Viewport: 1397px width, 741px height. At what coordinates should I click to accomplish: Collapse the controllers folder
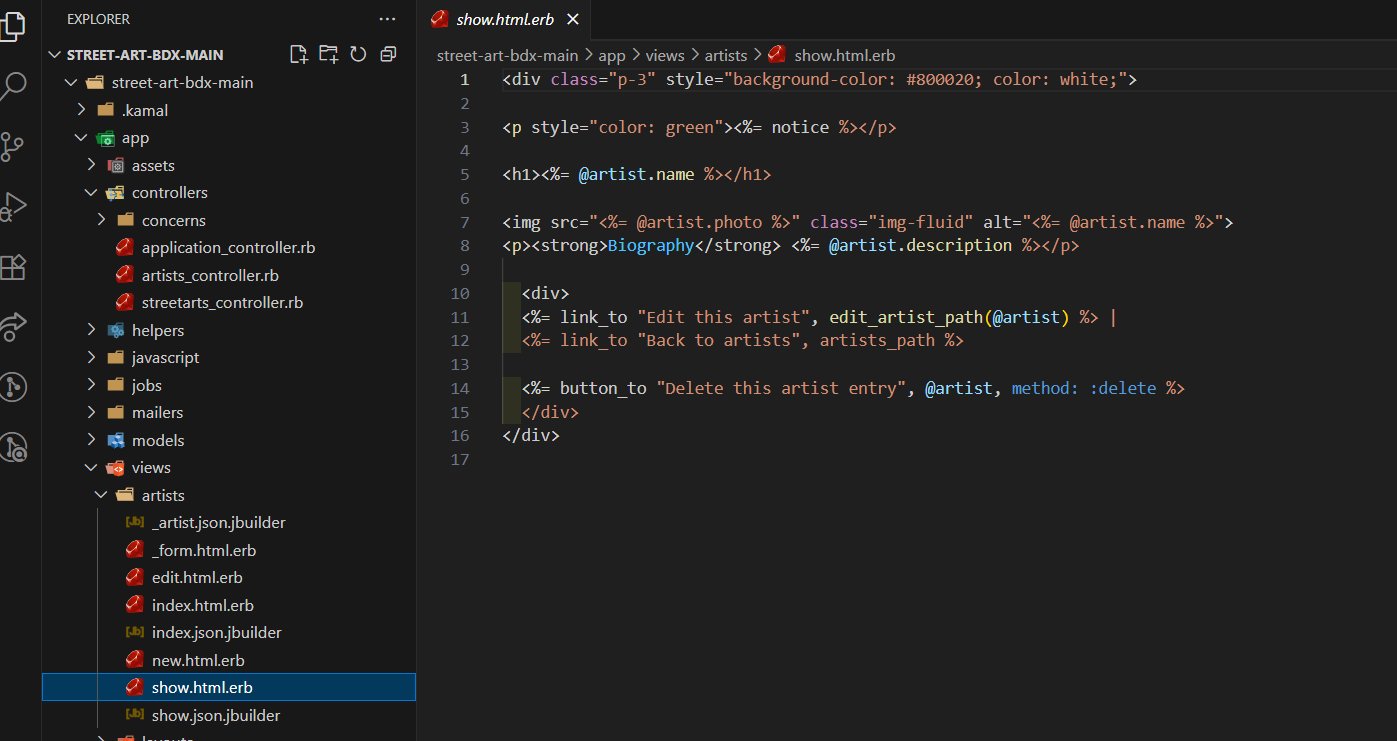(169, 192)
